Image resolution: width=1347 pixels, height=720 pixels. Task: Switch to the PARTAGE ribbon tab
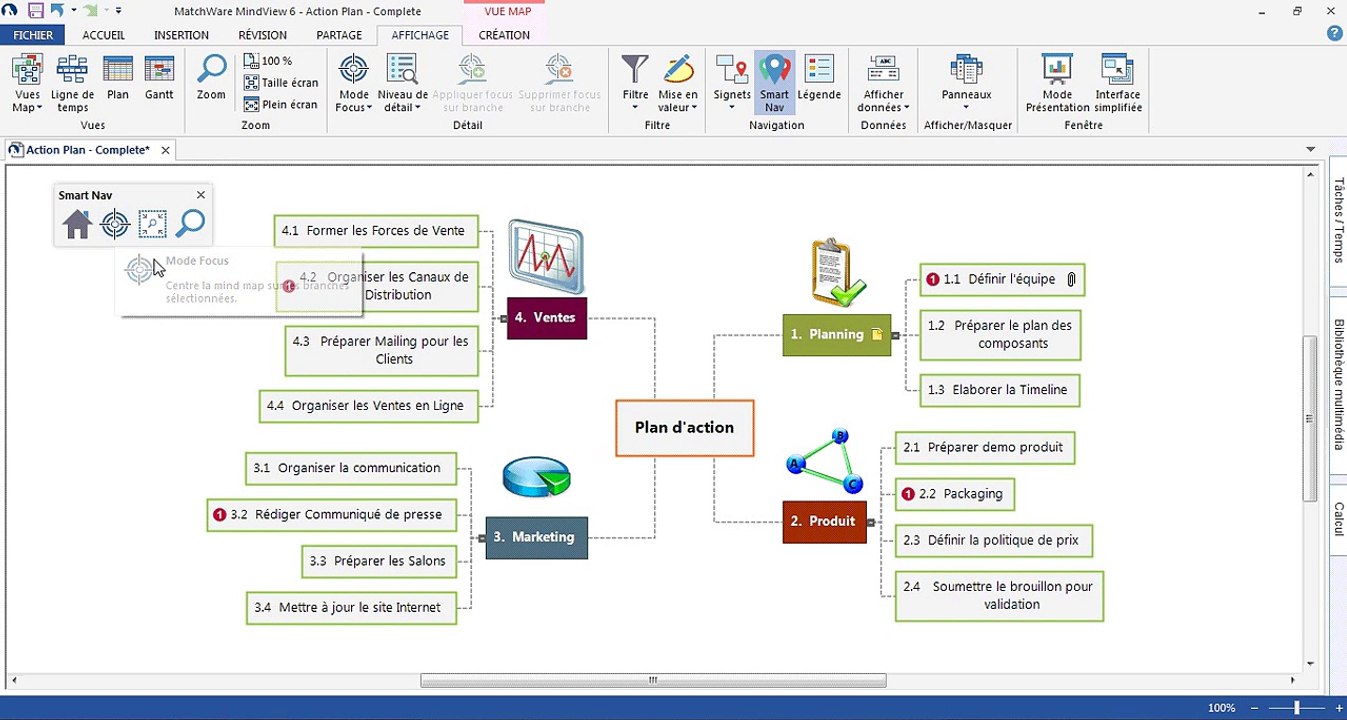tap(339, 35)
